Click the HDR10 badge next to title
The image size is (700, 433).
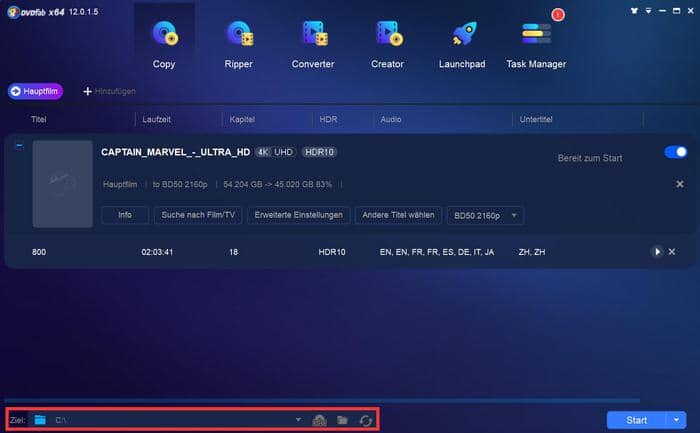[319, 152]
